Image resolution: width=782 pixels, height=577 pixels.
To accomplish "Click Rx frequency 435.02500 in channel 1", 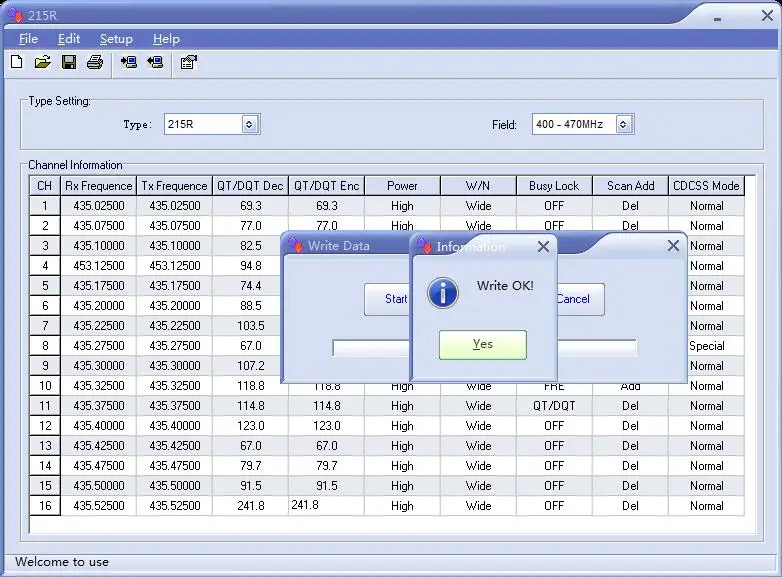I will coord(99,205).
